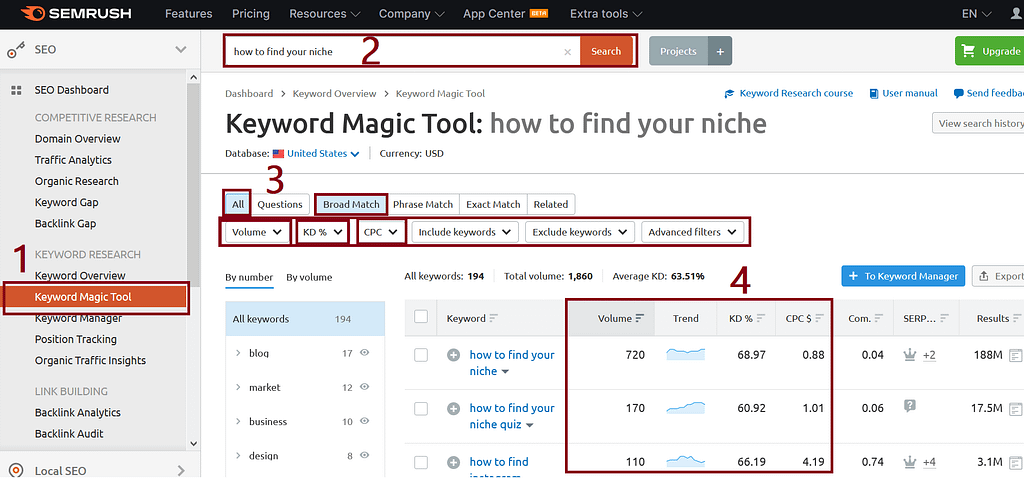This screenshot has height=478, width=1024.
Task: Open Domain Overview in the sidebar
Action: 78,138
